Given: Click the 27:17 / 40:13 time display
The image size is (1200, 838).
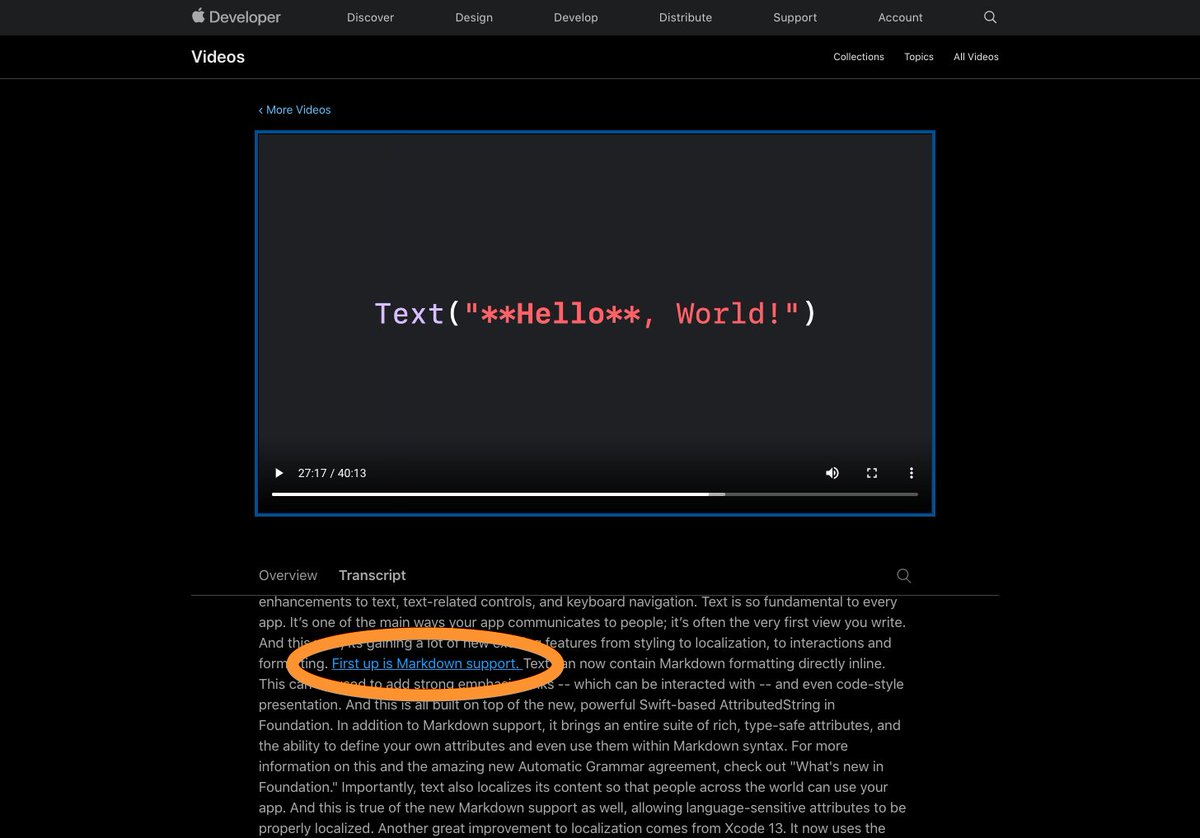Looking at the screenshot, I should click(332, 473).
